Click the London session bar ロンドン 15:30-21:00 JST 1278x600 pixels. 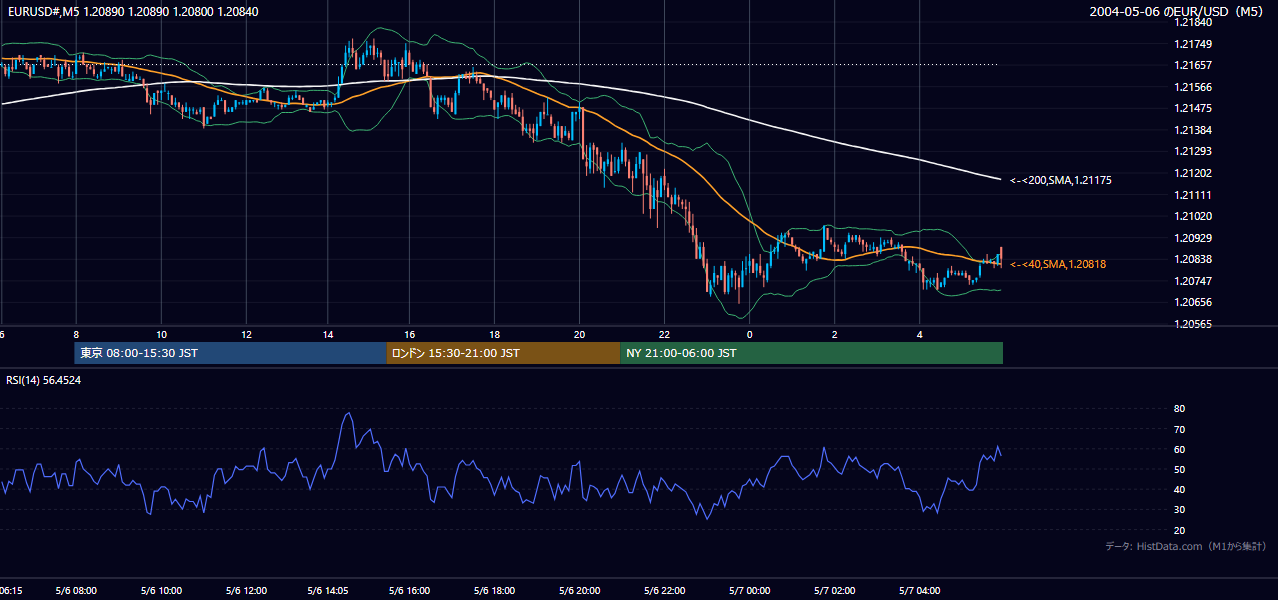click(x=503, y=353)
